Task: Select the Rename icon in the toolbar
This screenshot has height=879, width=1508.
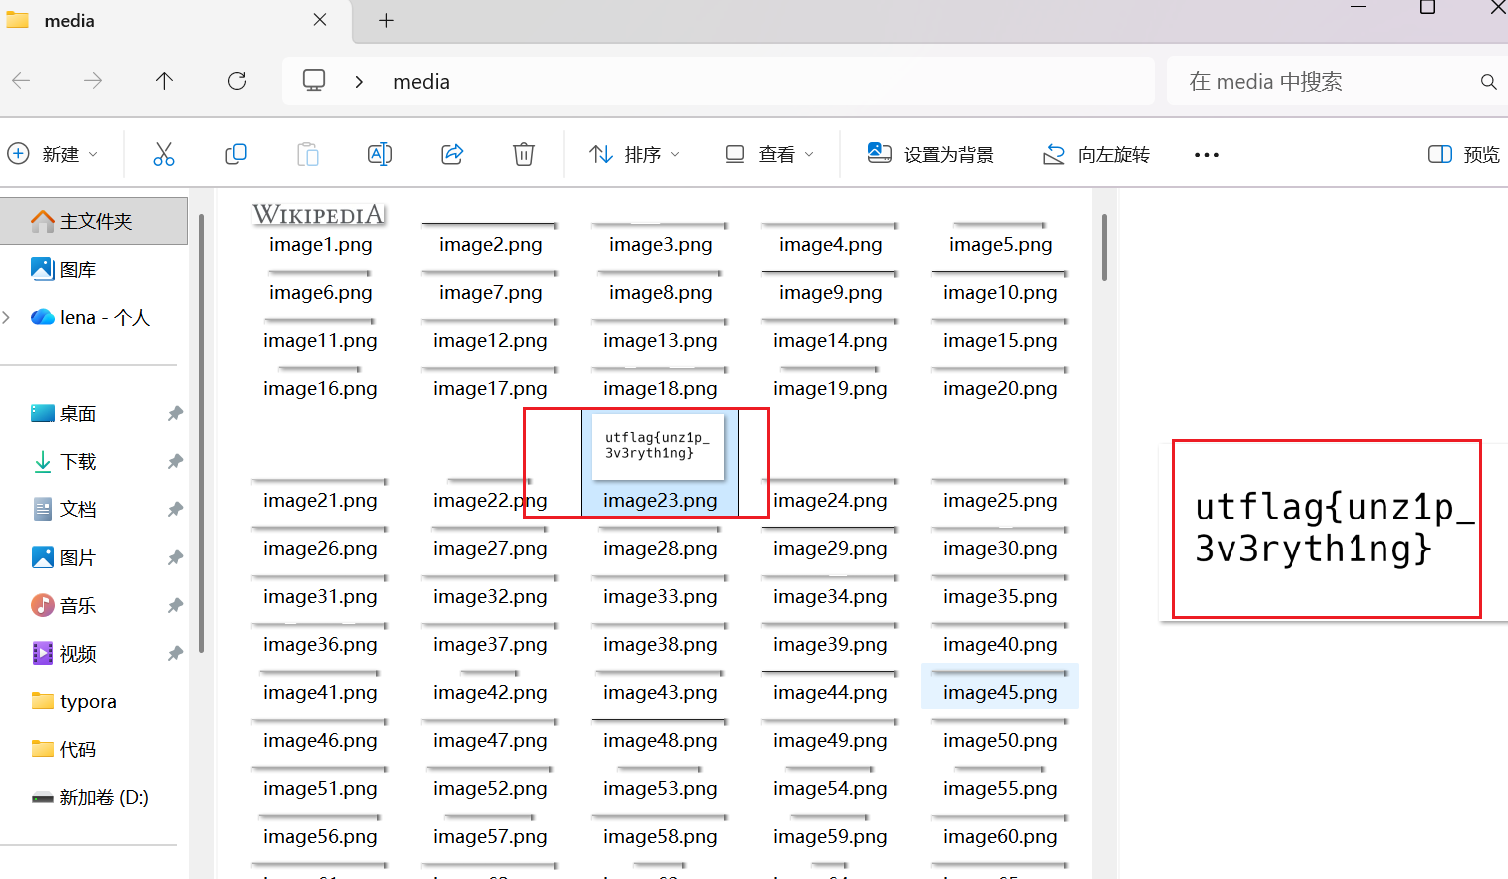Action: tap(379, 154)
